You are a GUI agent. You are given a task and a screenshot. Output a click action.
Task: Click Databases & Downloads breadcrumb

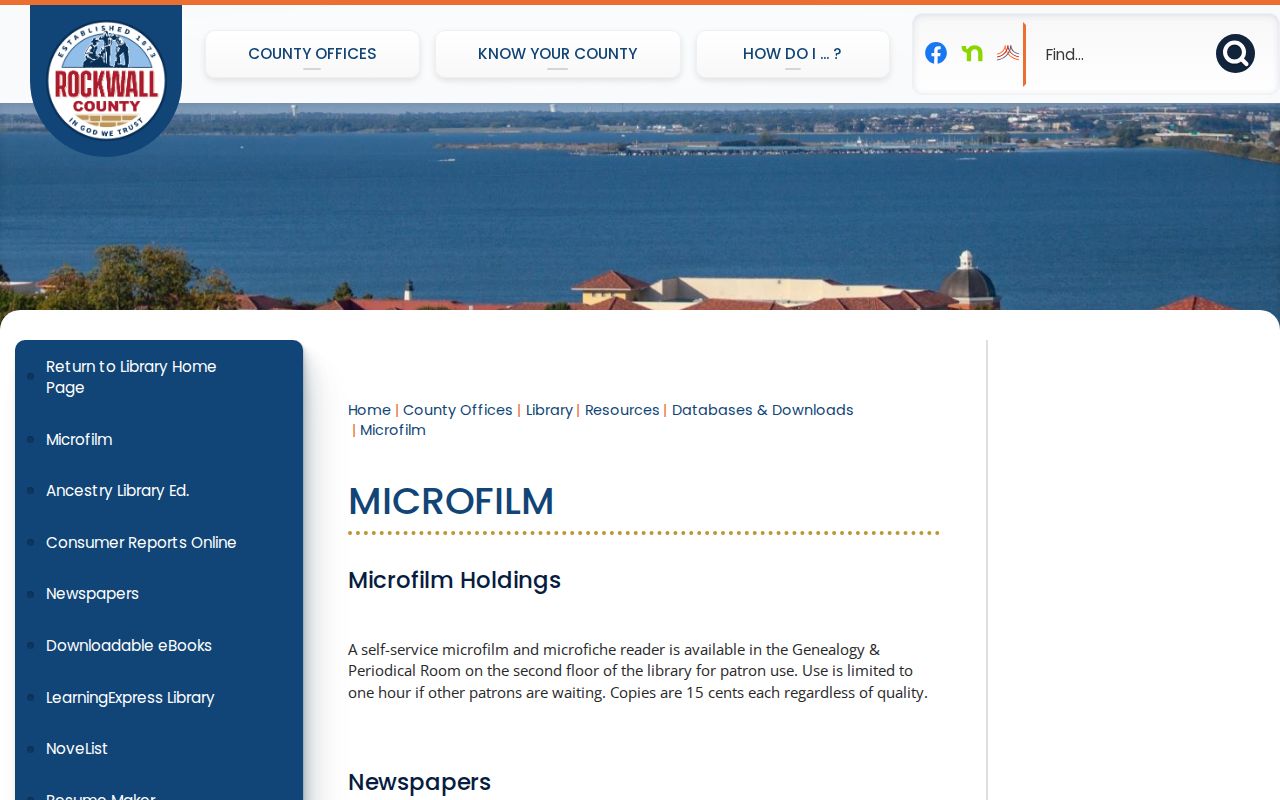coord(763,410)
